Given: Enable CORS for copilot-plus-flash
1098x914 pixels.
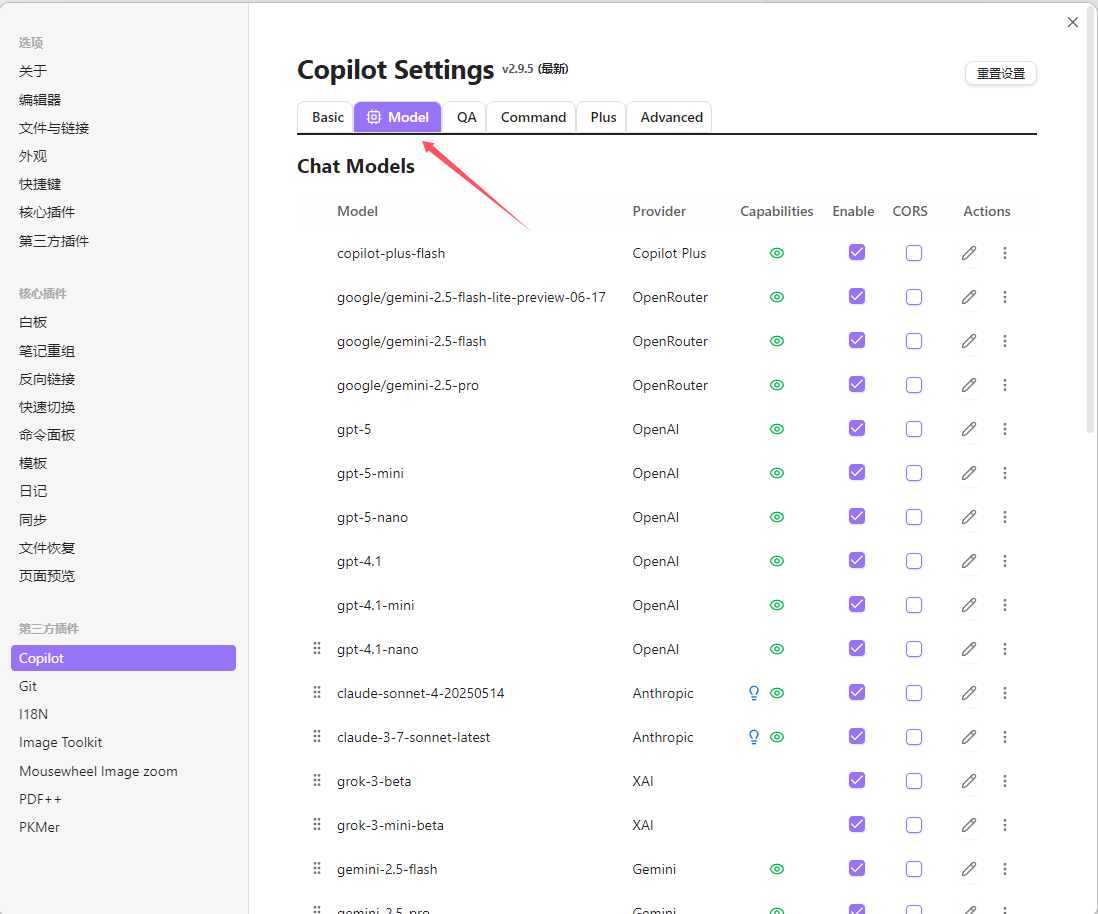Looking at the screenshot, I should (x=914, y=253).
